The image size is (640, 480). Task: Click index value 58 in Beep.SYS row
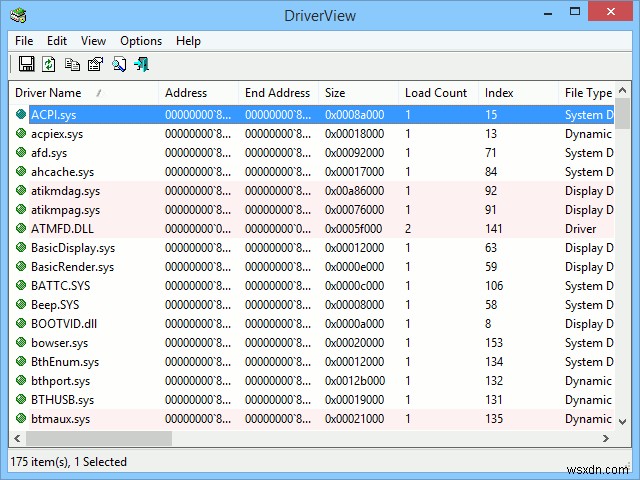coord(491,304)
